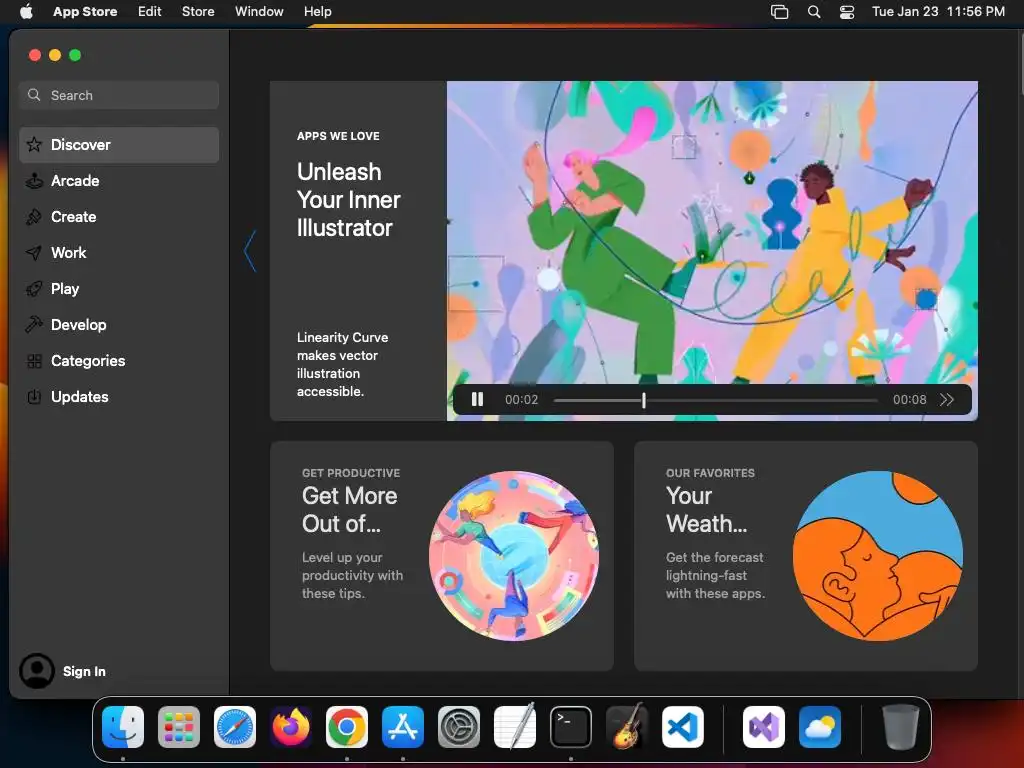This screenshot has height=768, width=1024.
Task: Click the 00:08 remaining time
Action: [910, 400]
